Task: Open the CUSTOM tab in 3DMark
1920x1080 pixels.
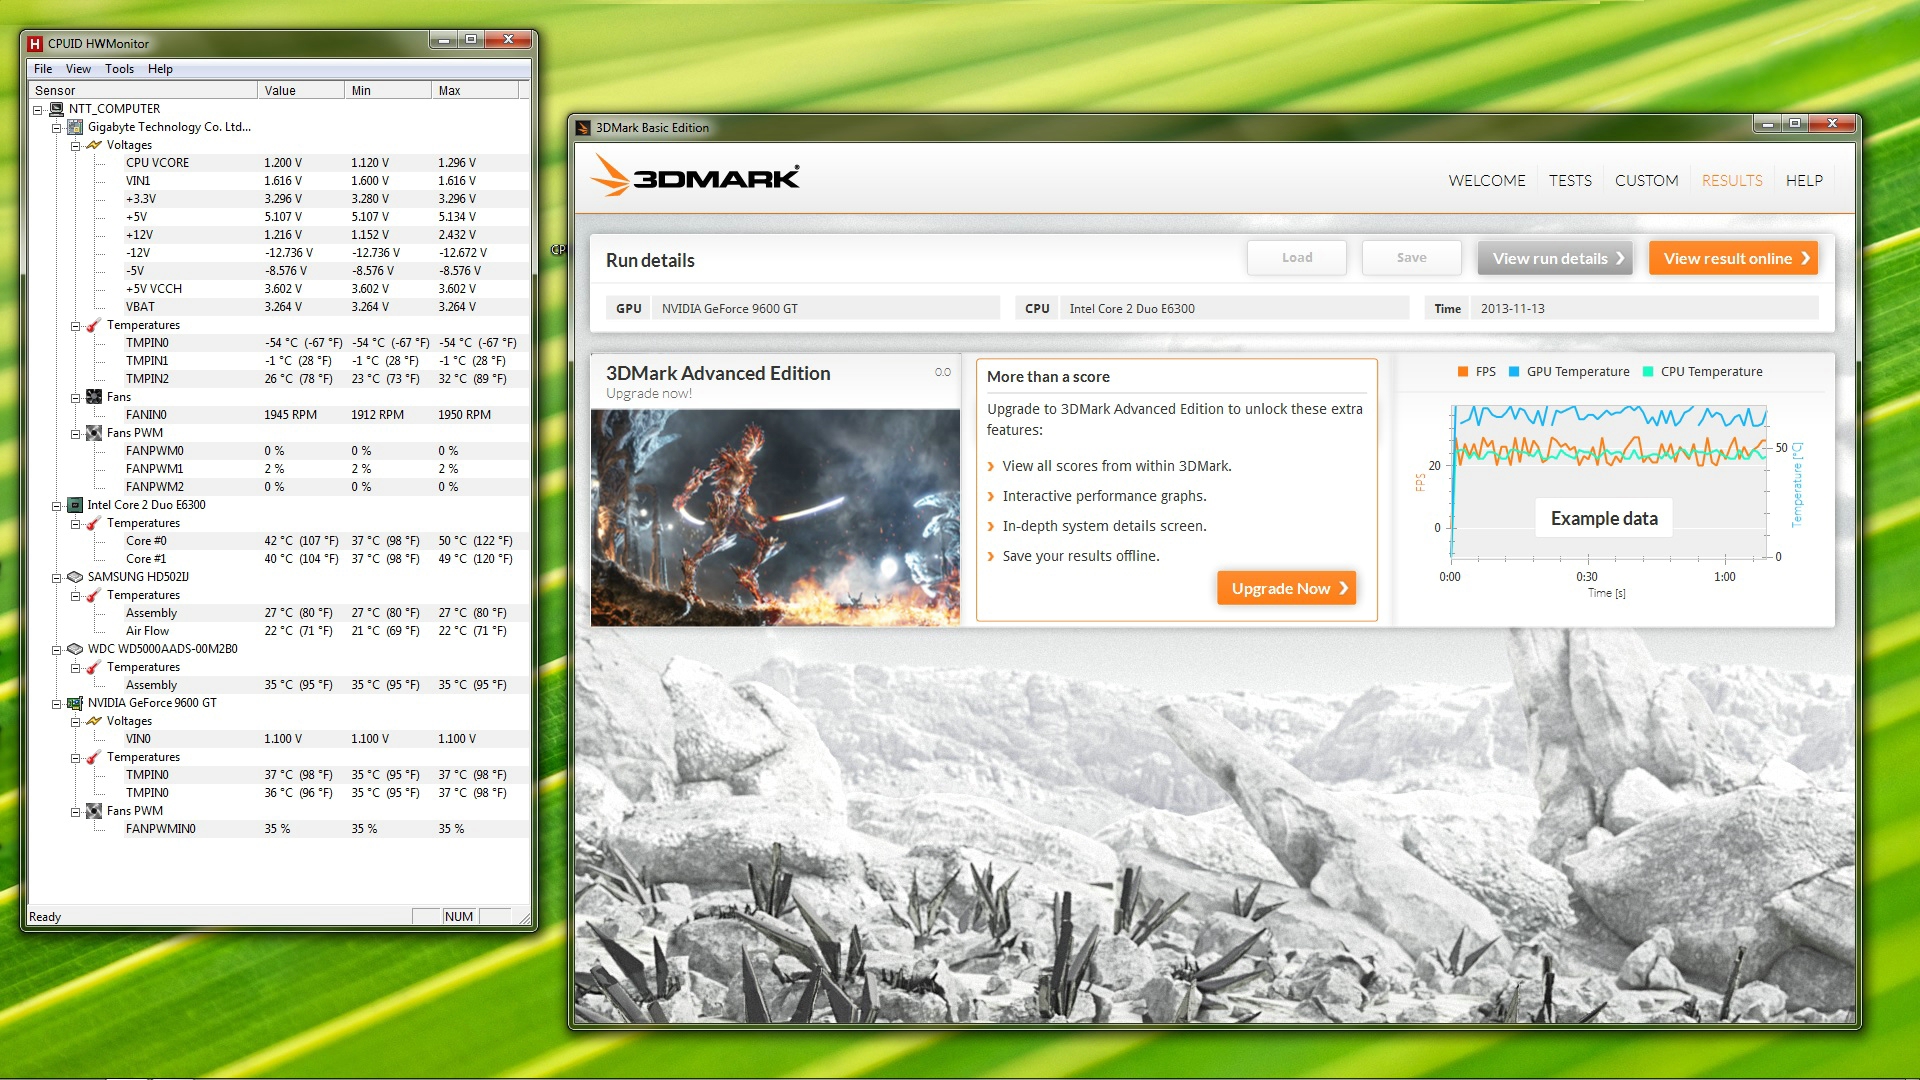Action: 1646,181
